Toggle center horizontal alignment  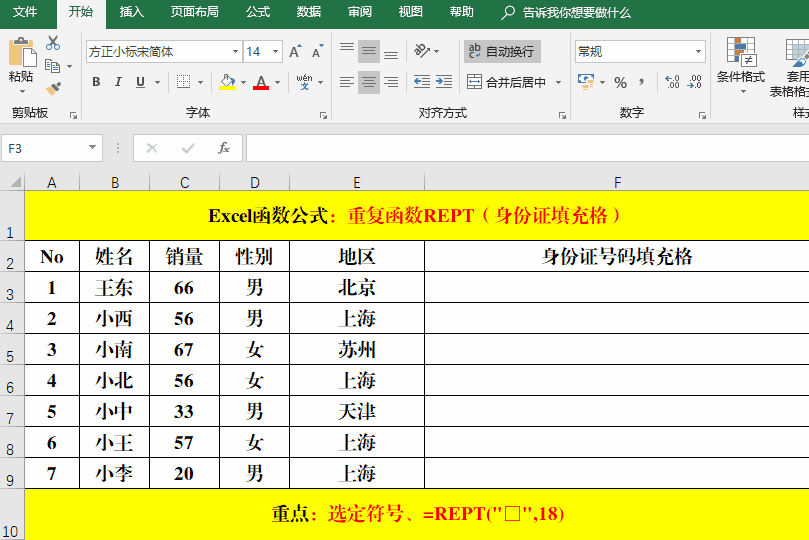pos(369,81)
